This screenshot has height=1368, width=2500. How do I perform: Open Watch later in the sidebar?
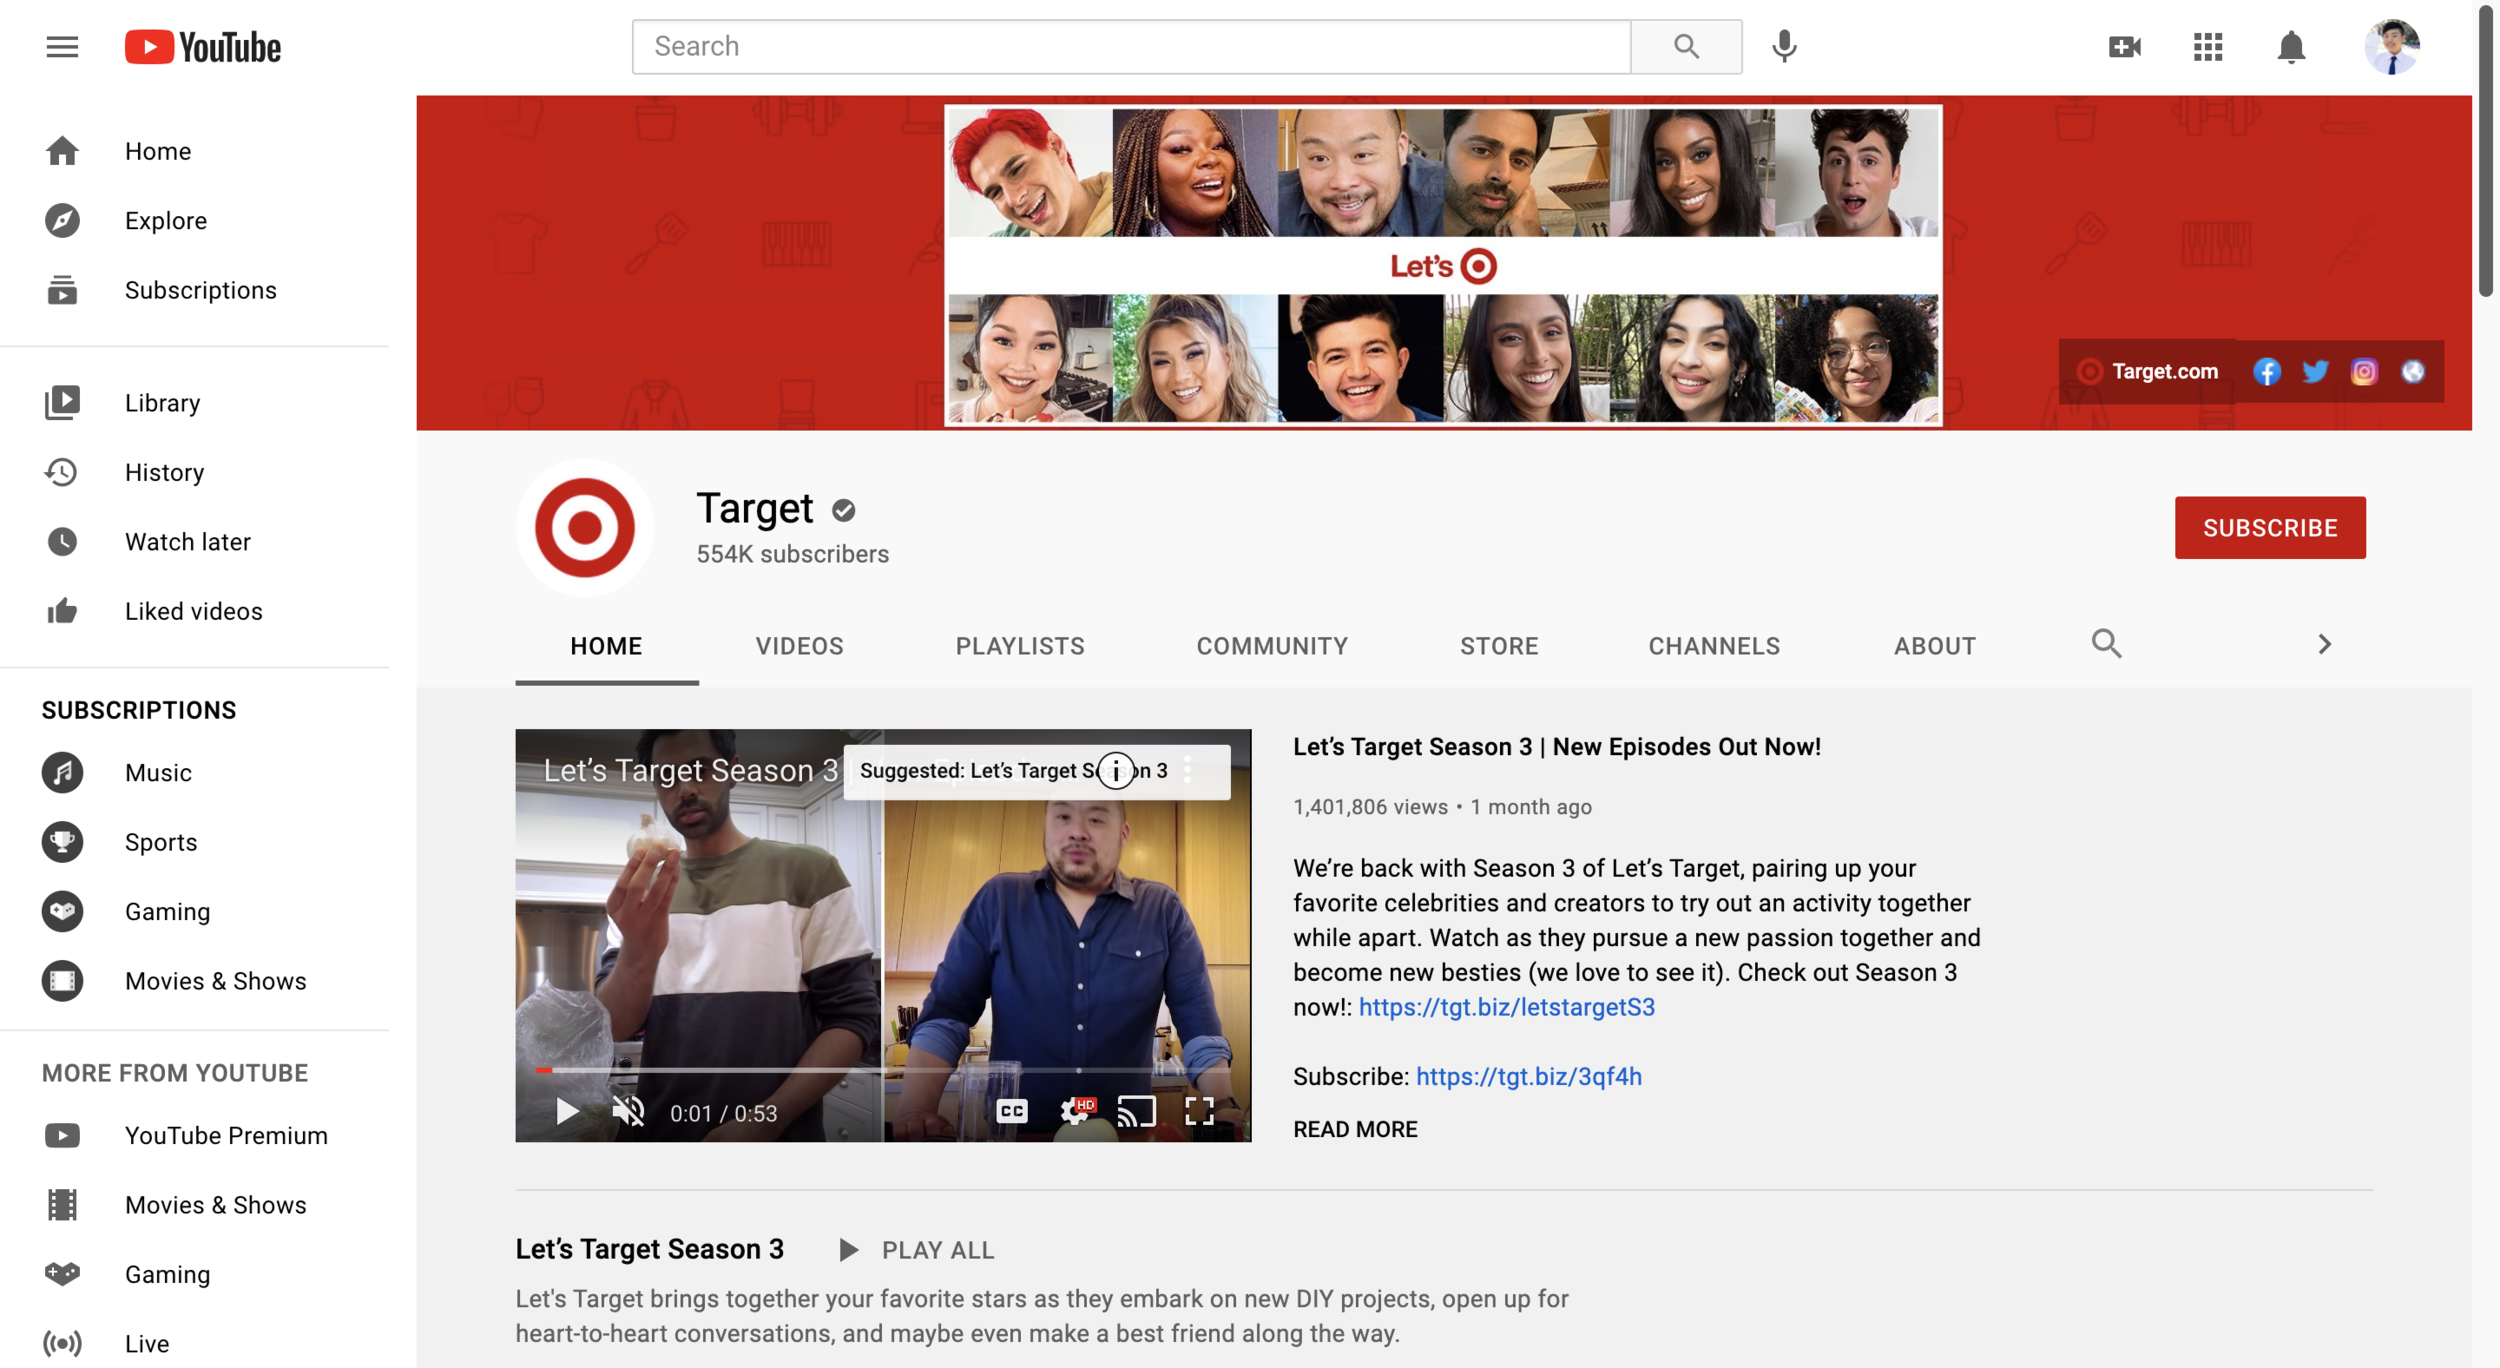[x=195, y=542]
